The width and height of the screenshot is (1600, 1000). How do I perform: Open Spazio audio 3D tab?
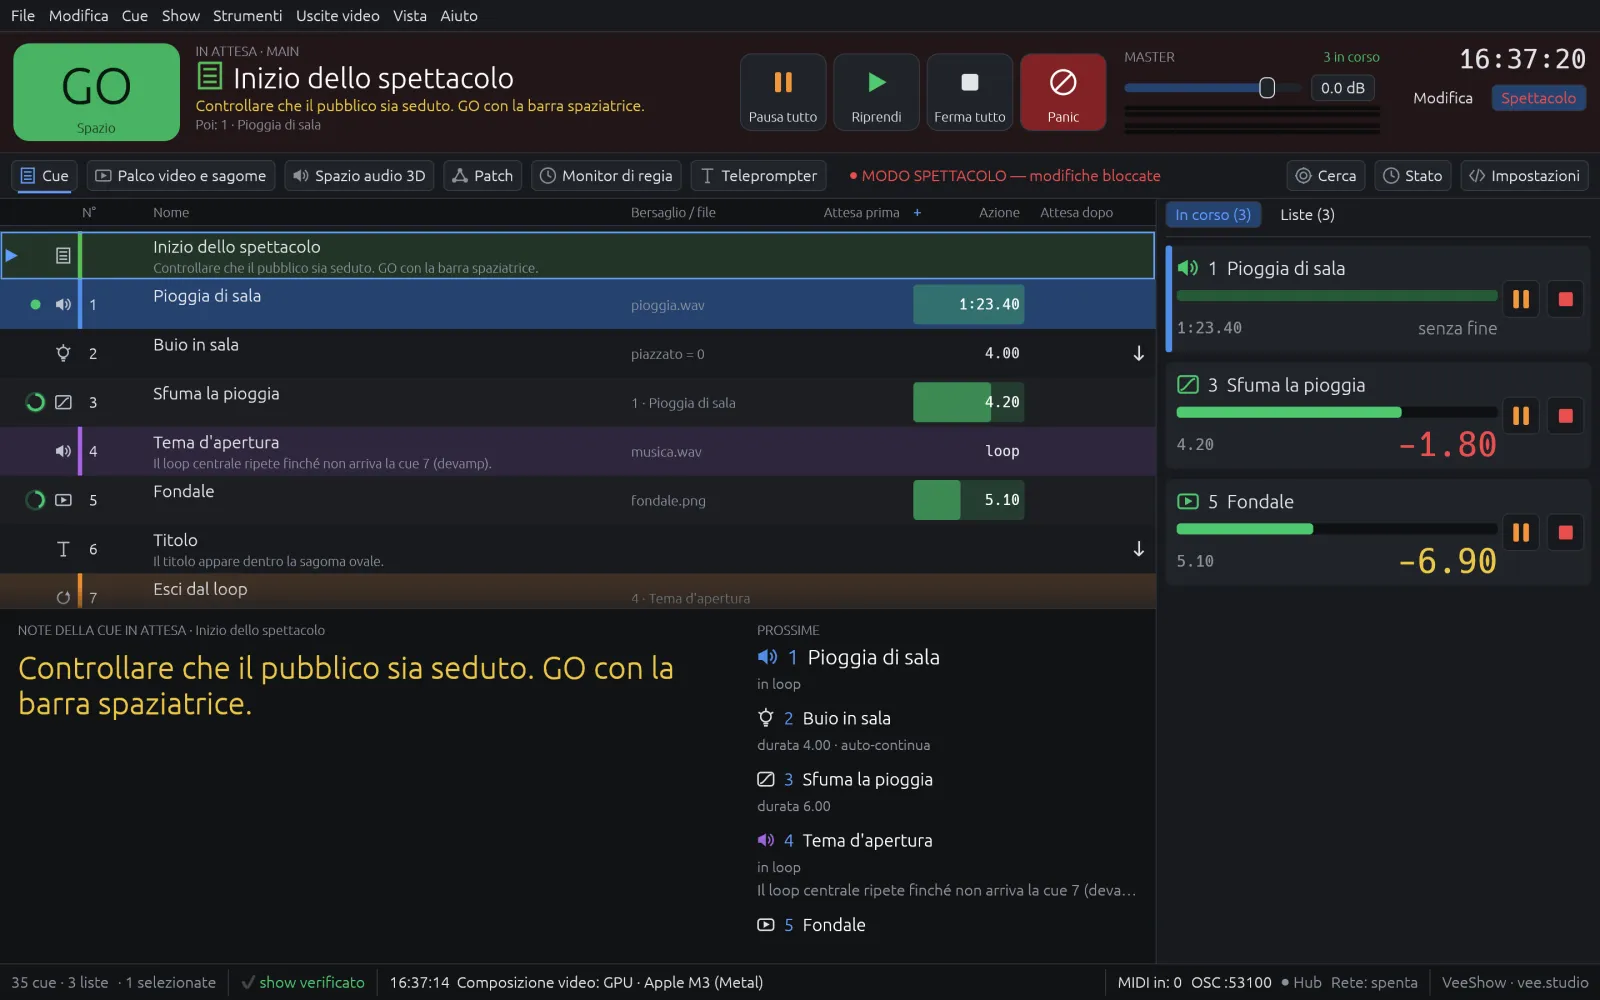pos(359,176)
